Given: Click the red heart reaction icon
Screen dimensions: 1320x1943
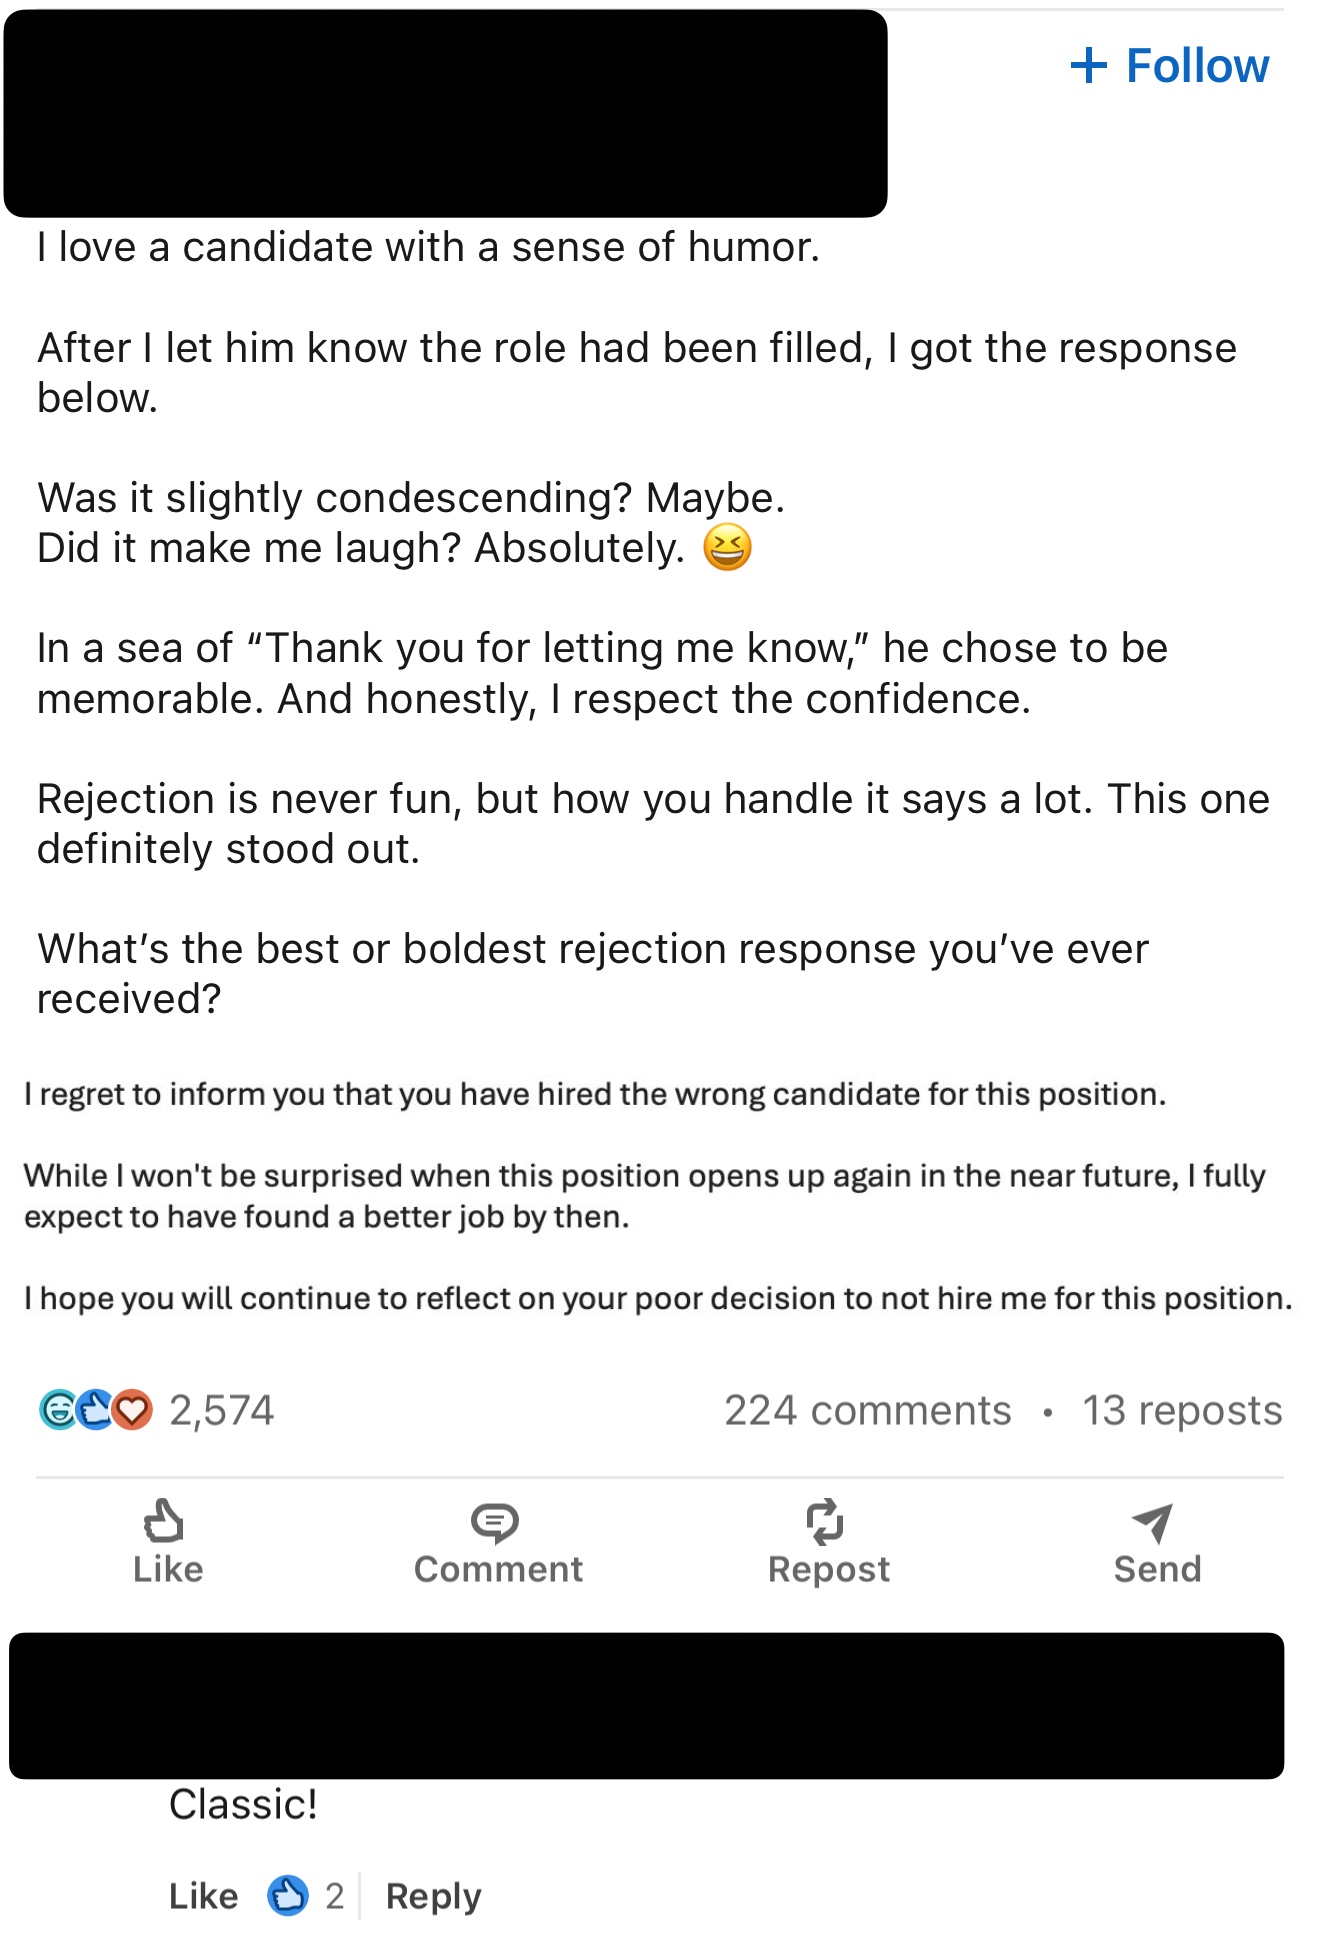Looking at the screenshot, I should coord(133,1409).
